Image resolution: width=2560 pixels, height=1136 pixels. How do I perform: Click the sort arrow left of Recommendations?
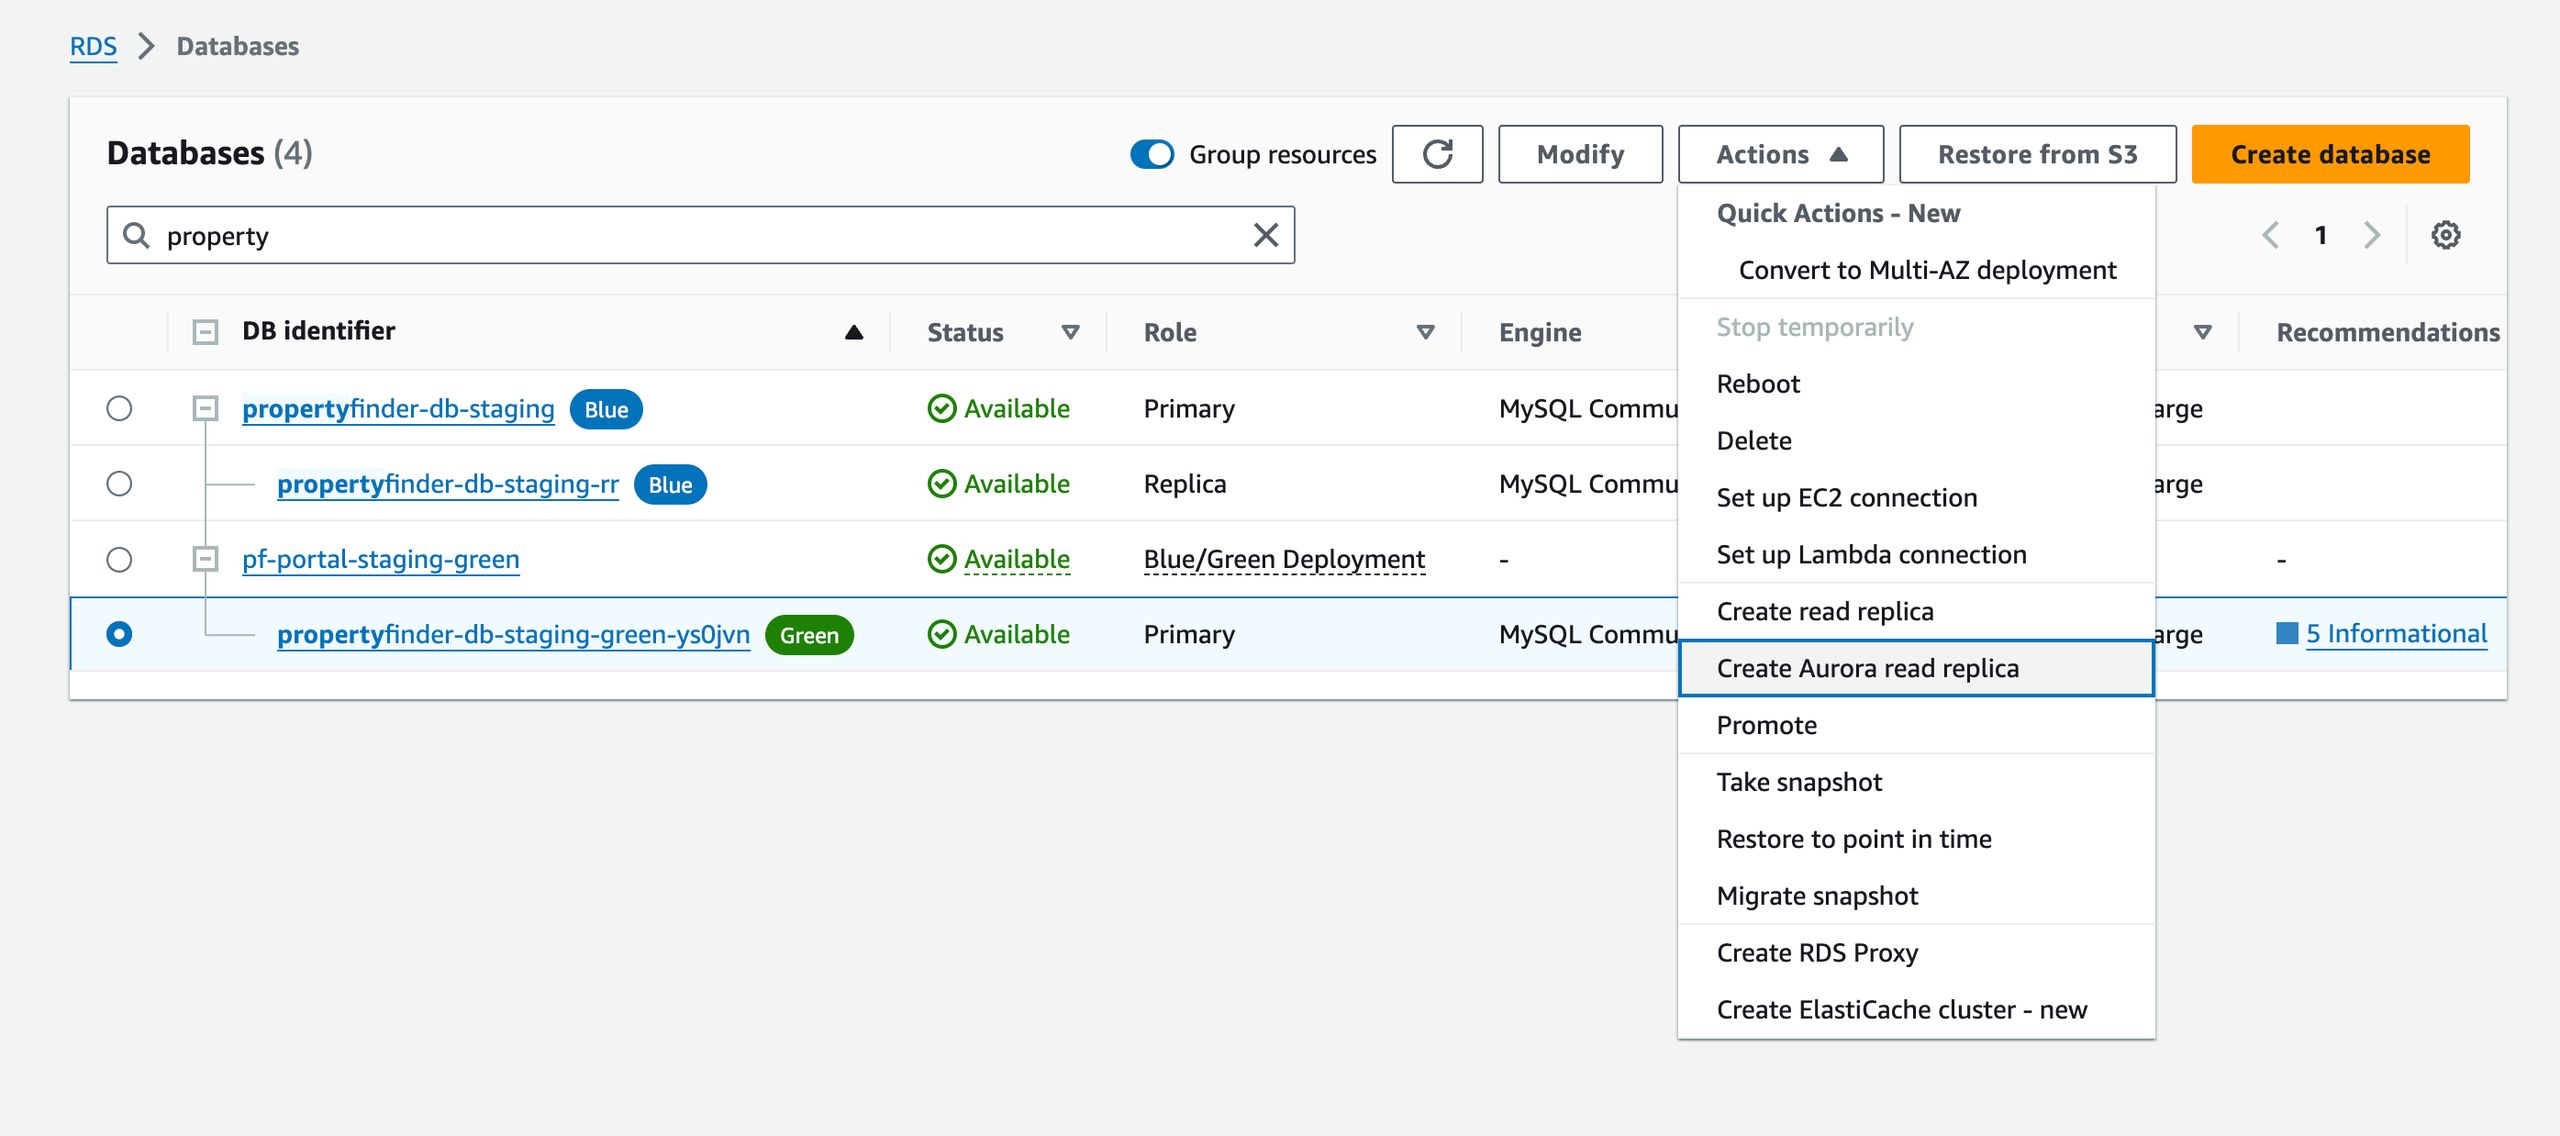(x=2203, y=332)
